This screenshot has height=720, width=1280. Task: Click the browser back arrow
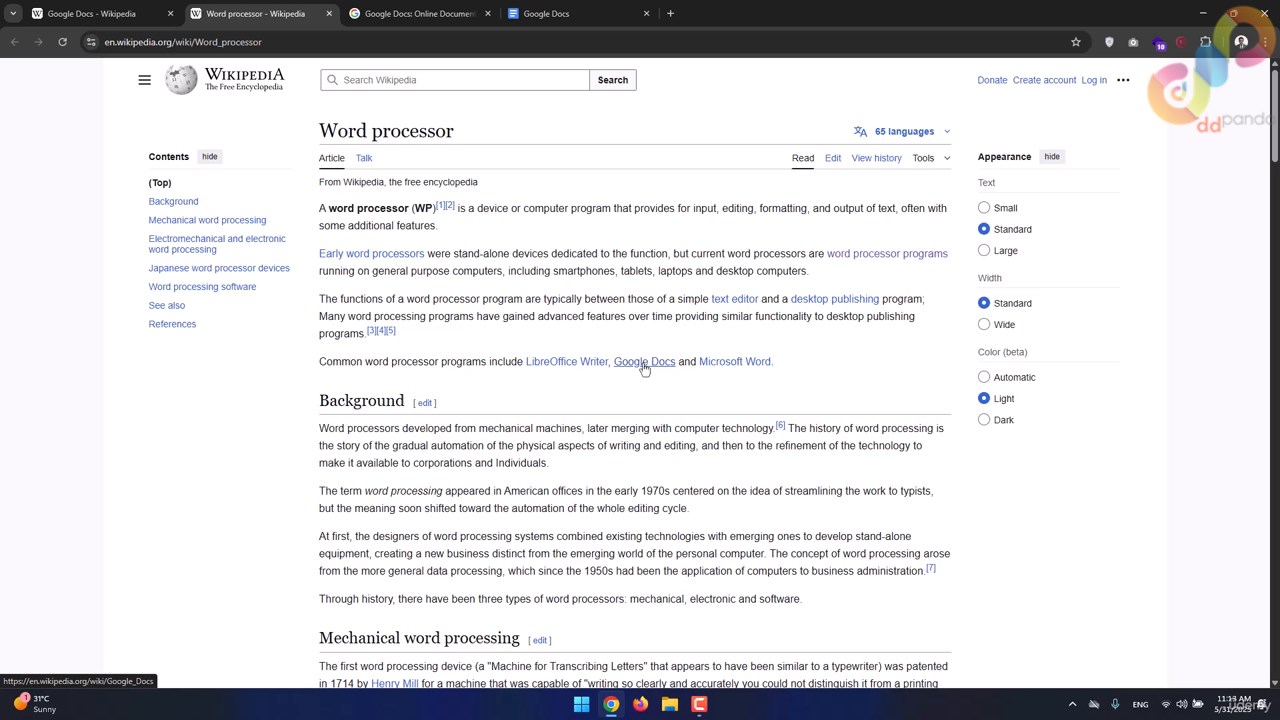pyautogui.click(x=15, y=42)
